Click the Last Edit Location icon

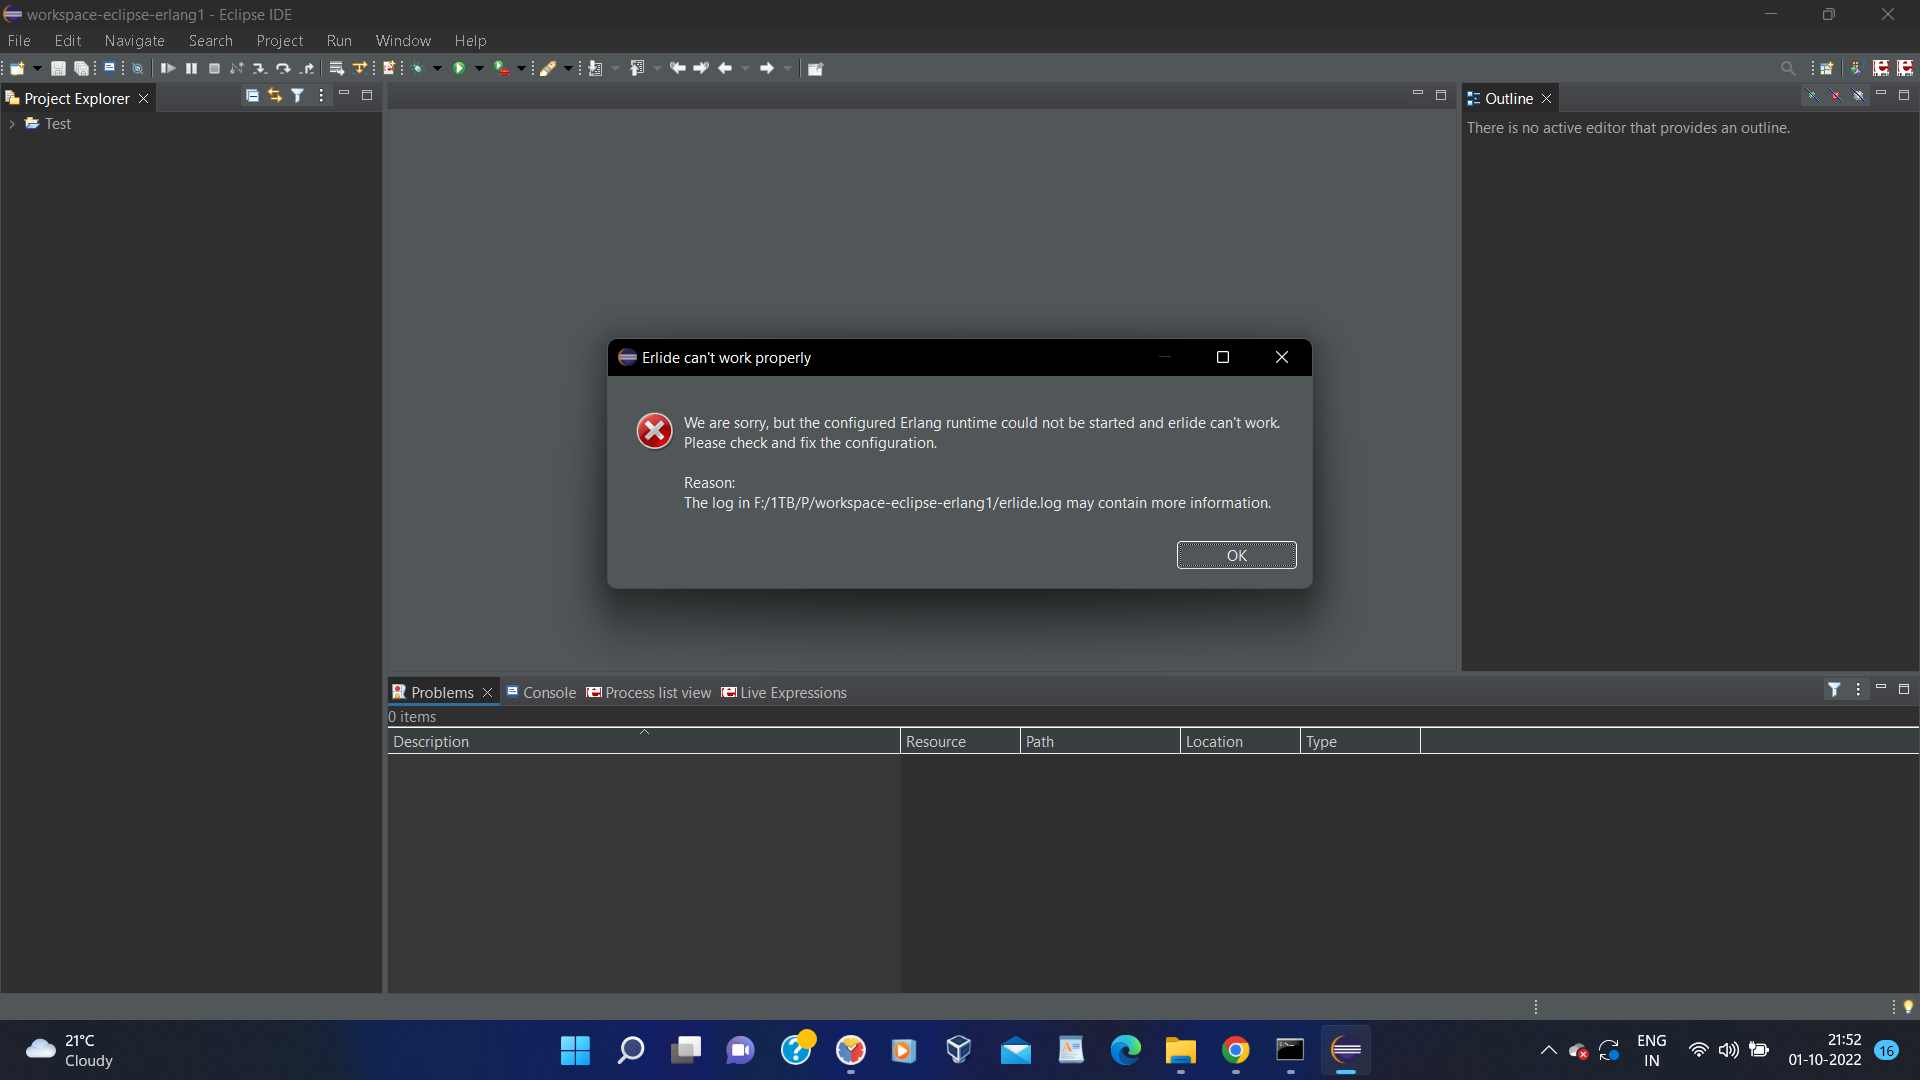coord(678,68)
